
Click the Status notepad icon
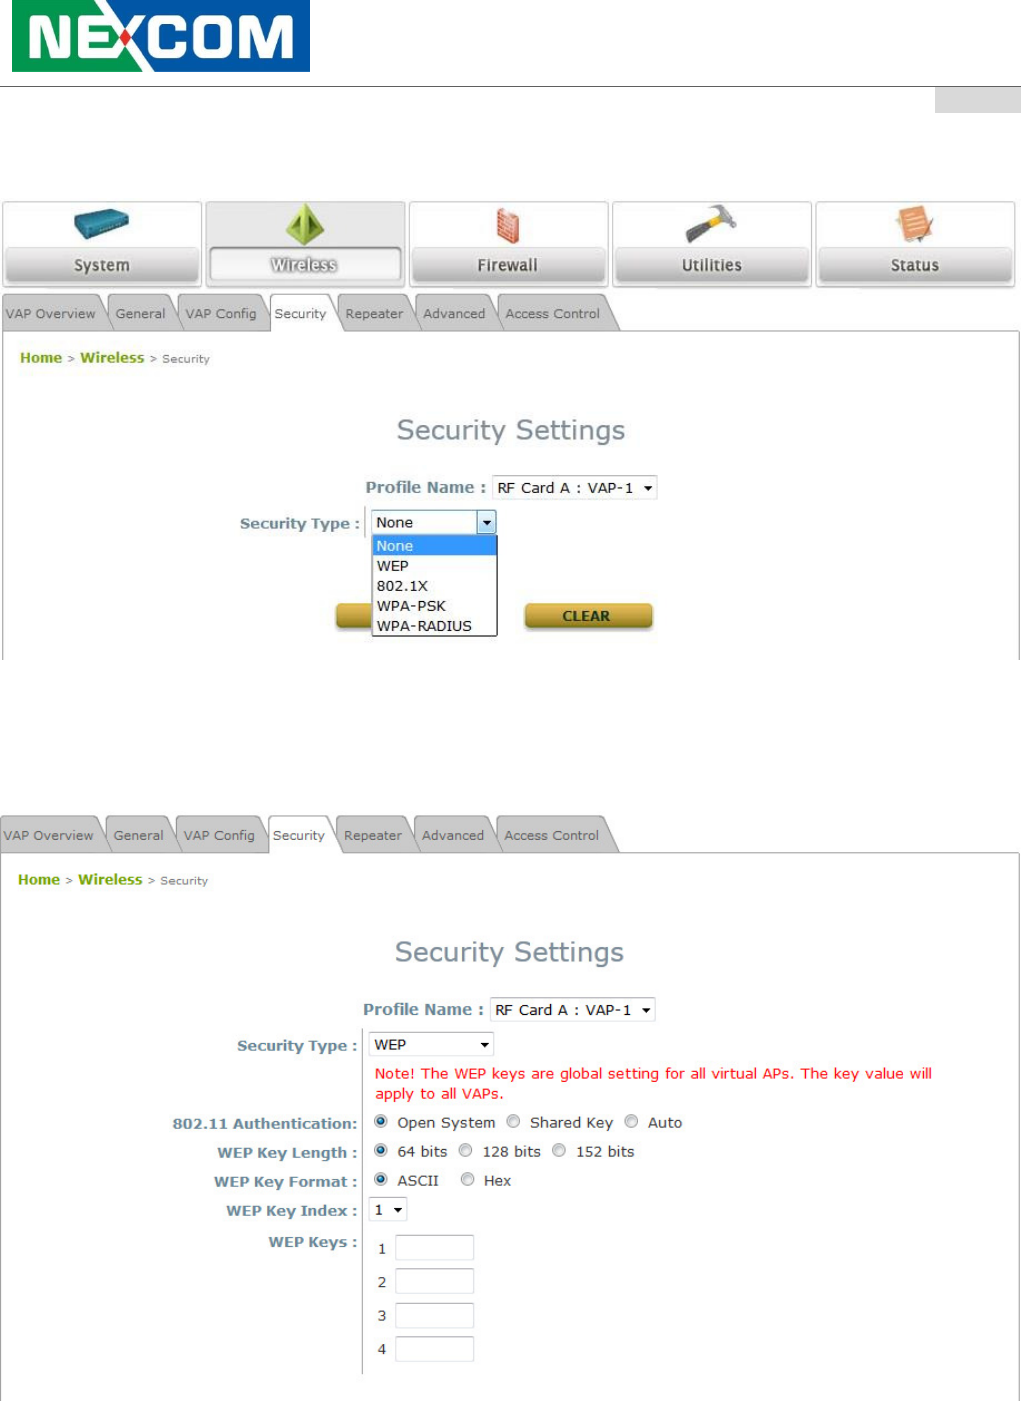(914, 224)
